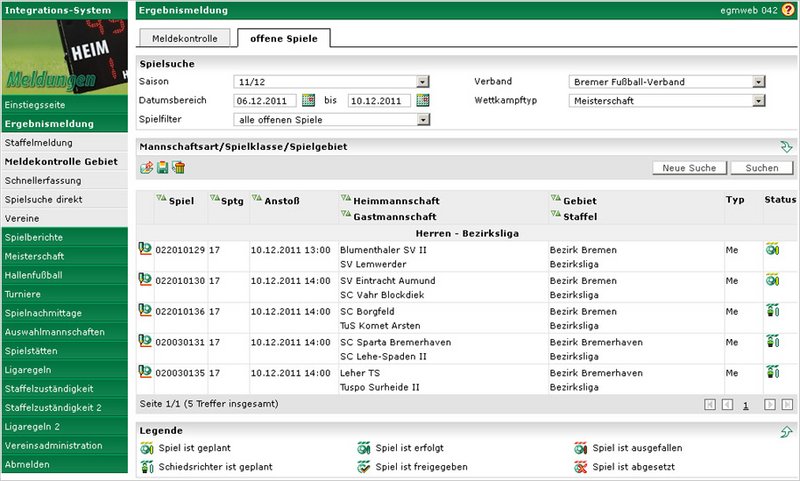Click the help question mark icon

pos(788,10)
